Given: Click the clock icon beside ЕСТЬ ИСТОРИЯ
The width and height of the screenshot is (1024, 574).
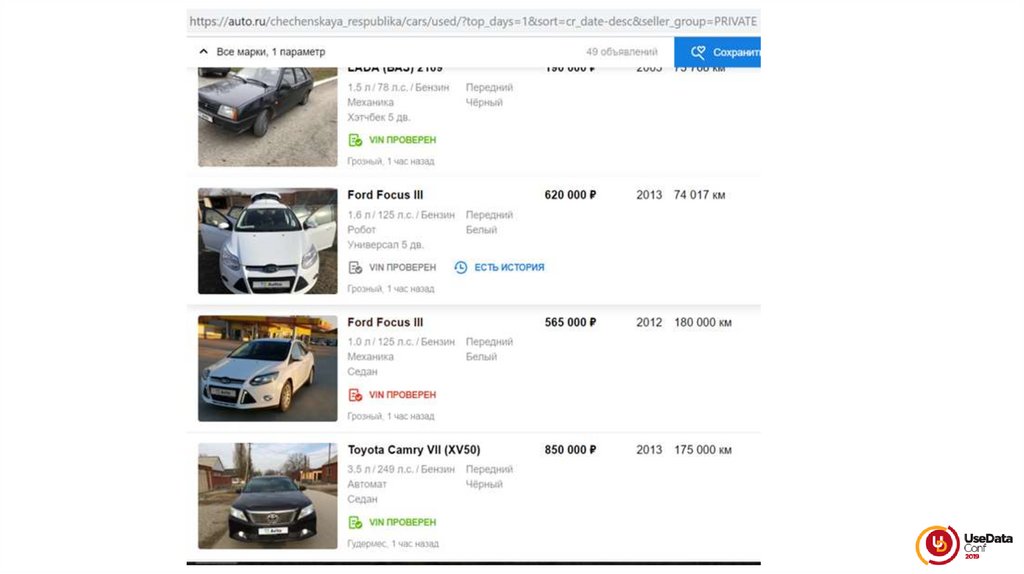Looking at the screenshot, I should 461,267.
